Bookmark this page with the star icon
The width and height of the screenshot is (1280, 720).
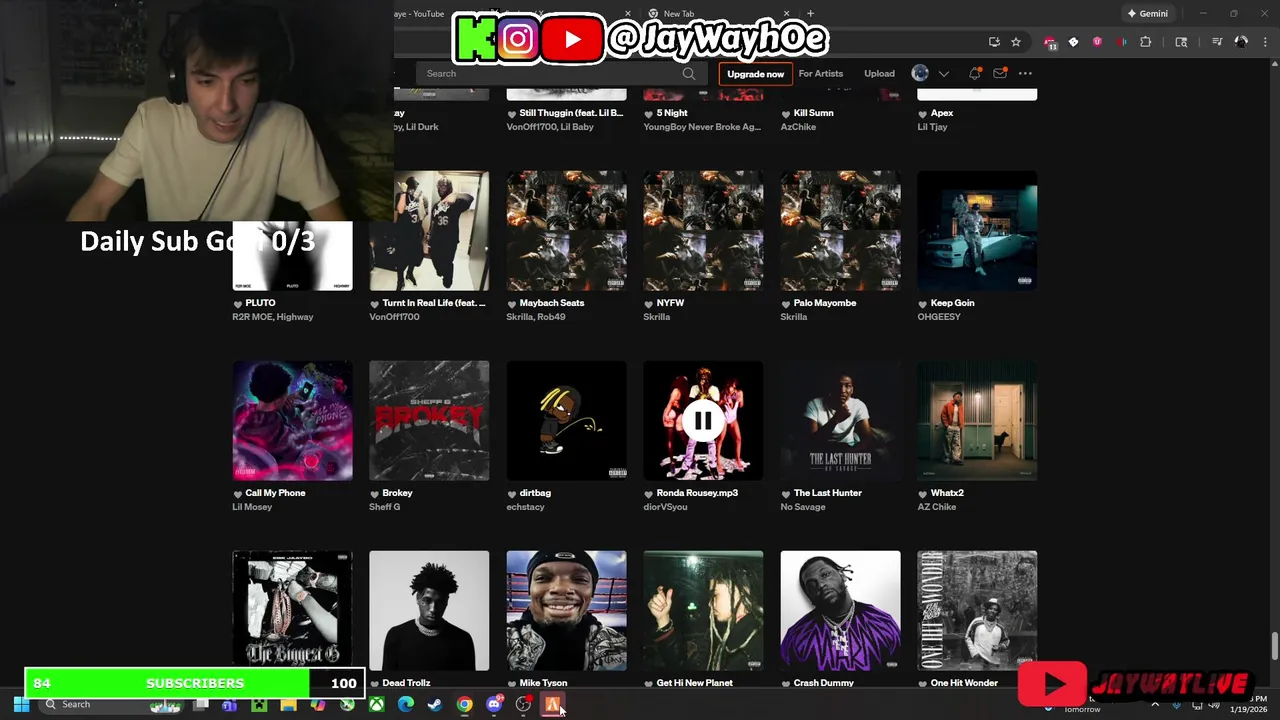pyautogui.click(x=1016, y=42)
